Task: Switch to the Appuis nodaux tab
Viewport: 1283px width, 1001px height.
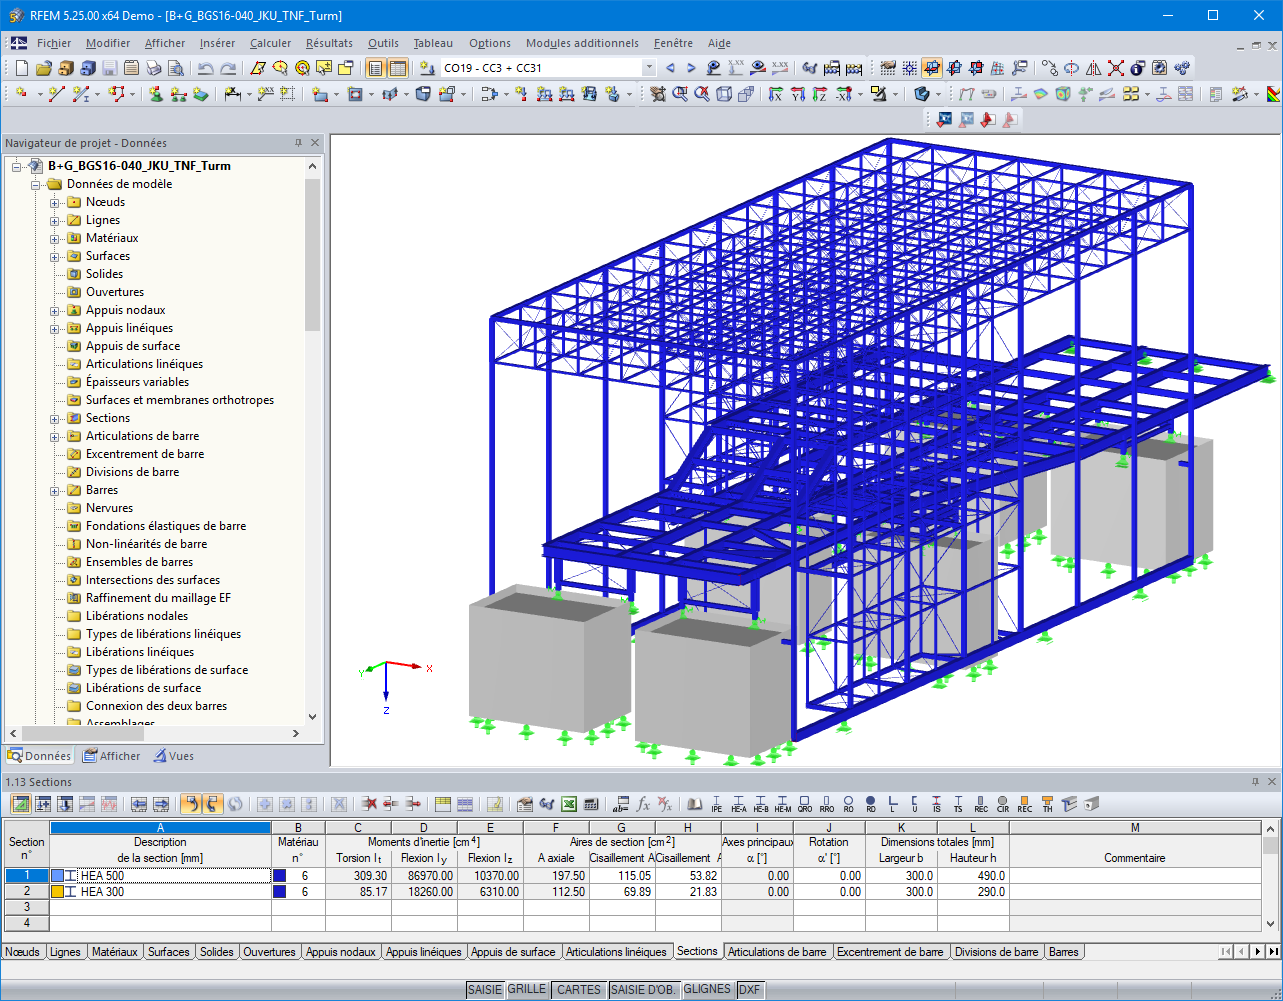Action: [x=341, y=951]
